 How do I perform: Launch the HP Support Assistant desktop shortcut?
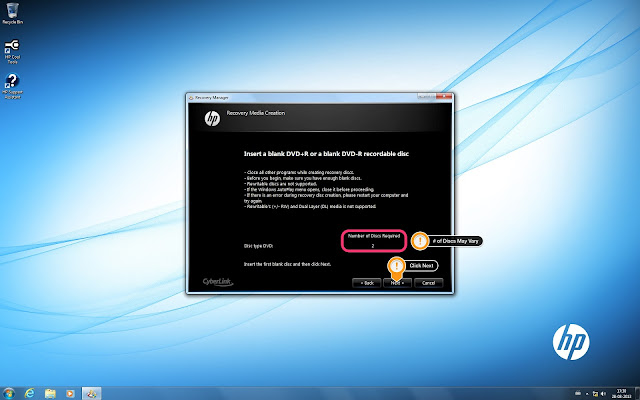coord(12,86)
